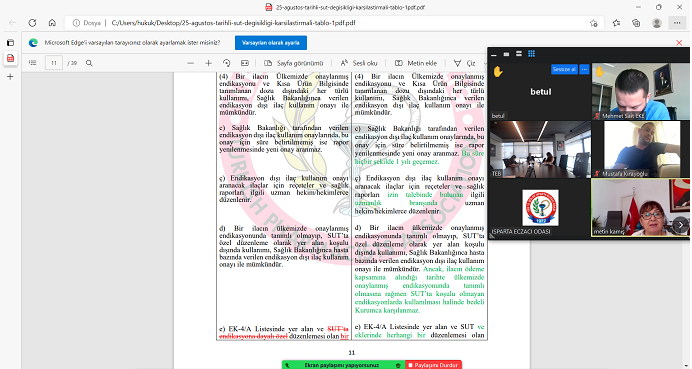Select the 'Çiz' draw tool
This screenshot has width=692, height=369.
[x=465, y=63]
